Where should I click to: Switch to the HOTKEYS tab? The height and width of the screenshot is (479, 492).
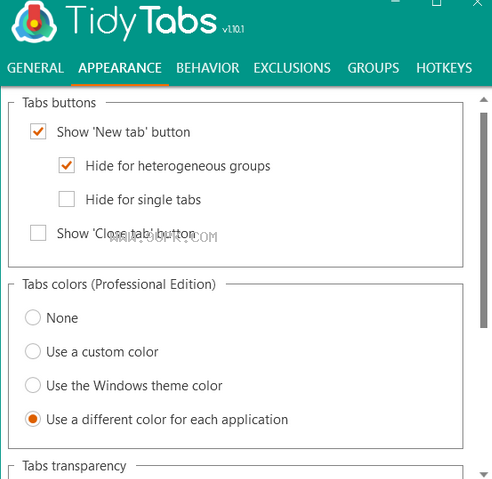(x=444, y=68)
